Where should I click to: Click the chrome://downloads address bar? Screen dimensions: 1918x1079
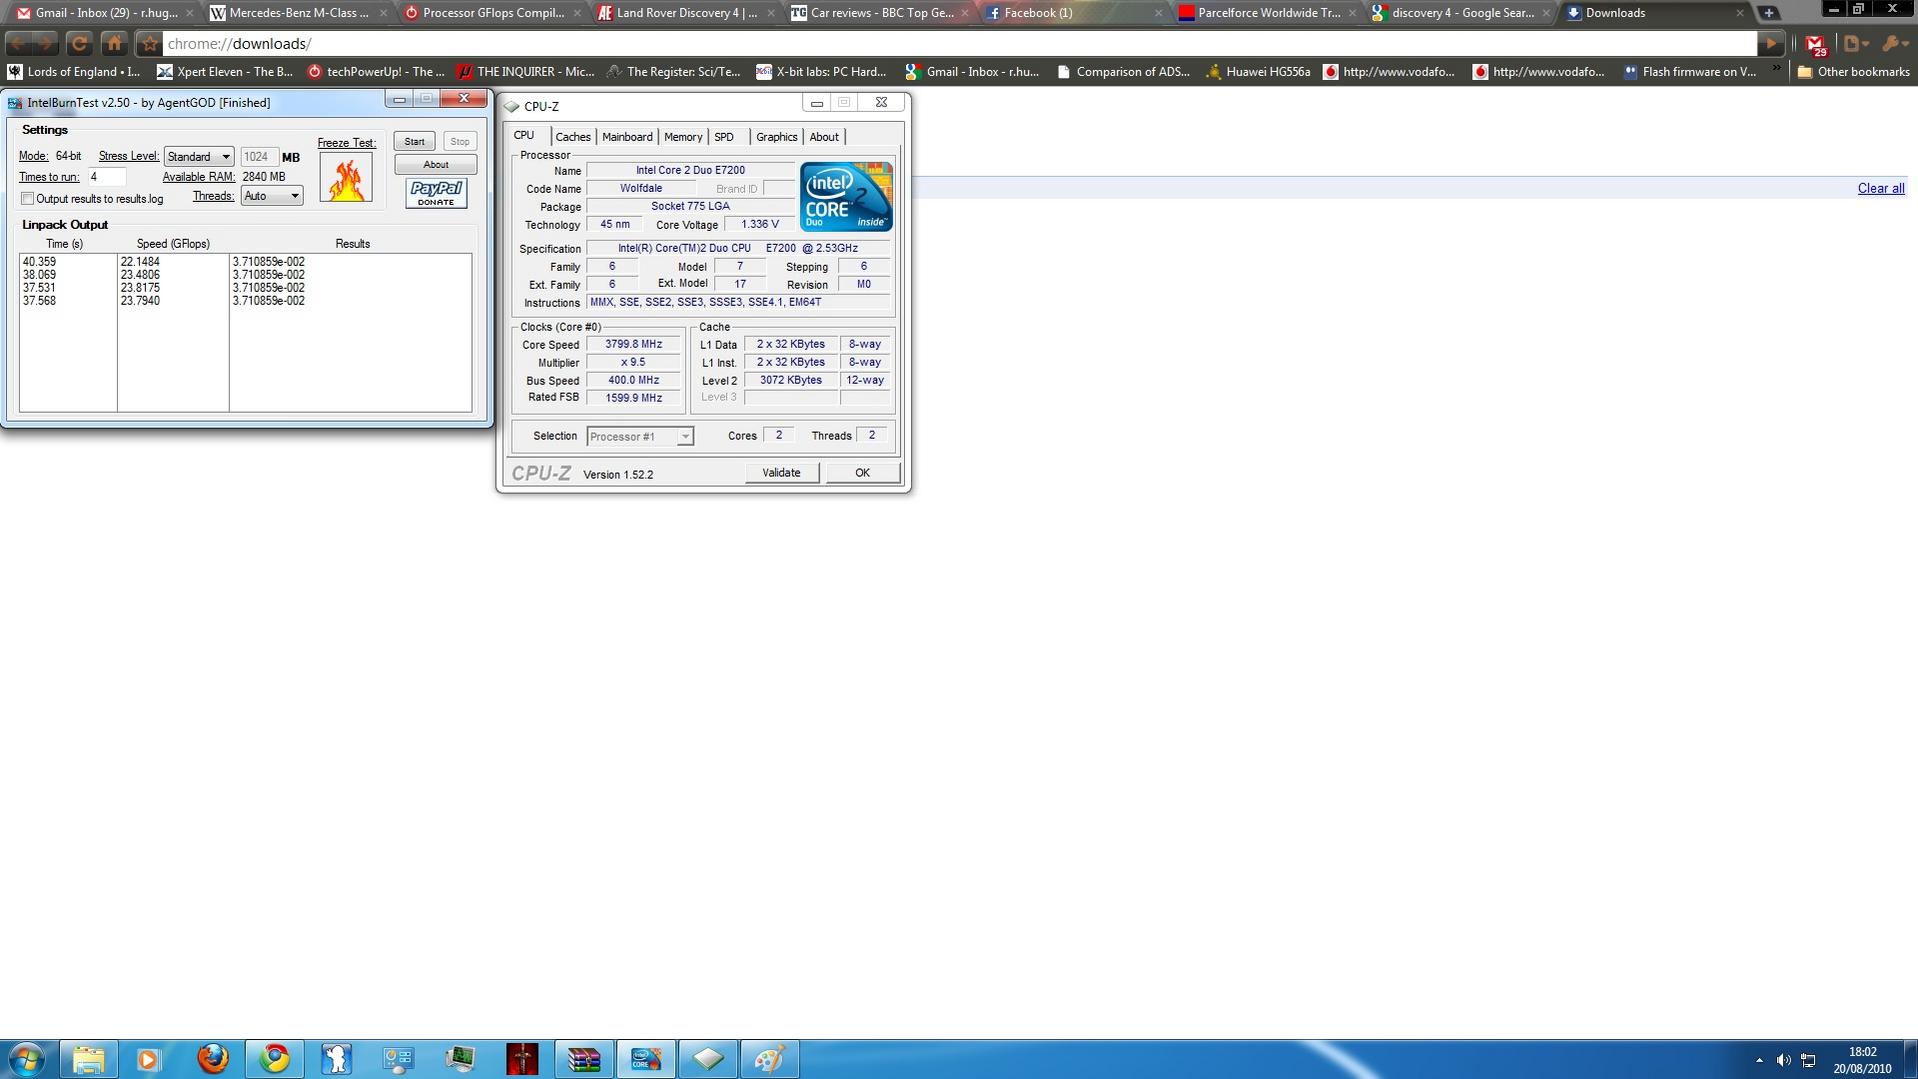[958, 44]
